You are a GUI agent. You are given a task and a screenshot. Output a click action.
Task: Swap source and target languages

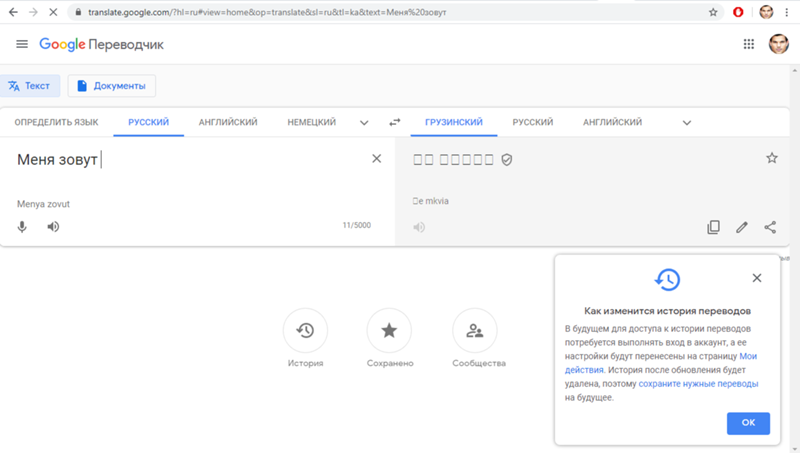(395, 122)
